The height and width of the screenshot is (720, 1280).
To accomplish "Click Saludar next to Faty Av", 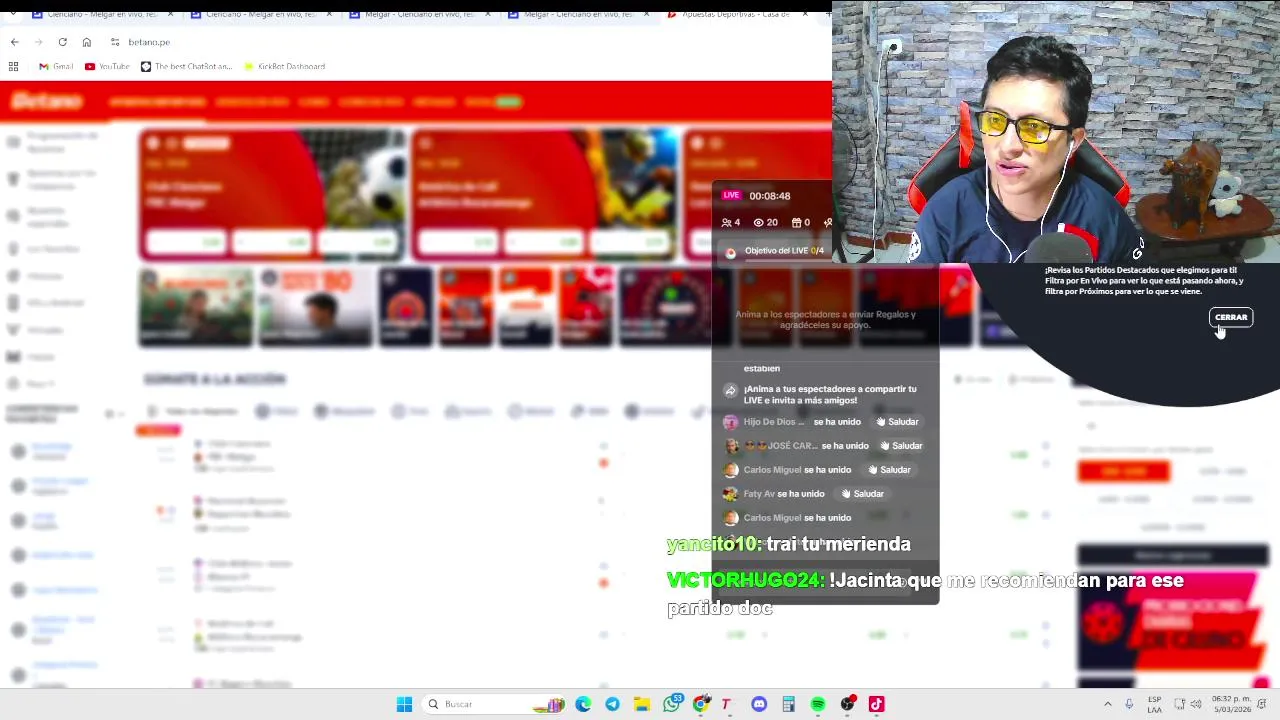I will click(x=862, y=494).
